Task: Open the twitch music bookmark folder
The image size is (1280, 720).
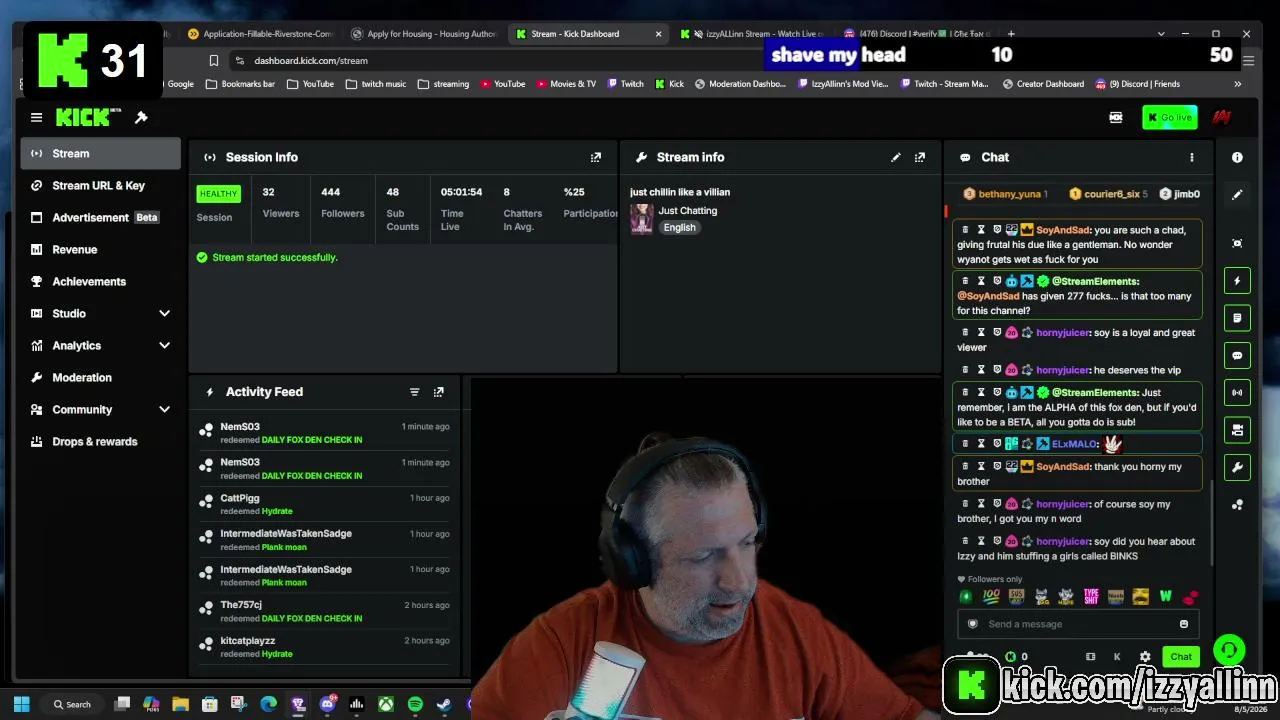Action: [x=376, y=84]
